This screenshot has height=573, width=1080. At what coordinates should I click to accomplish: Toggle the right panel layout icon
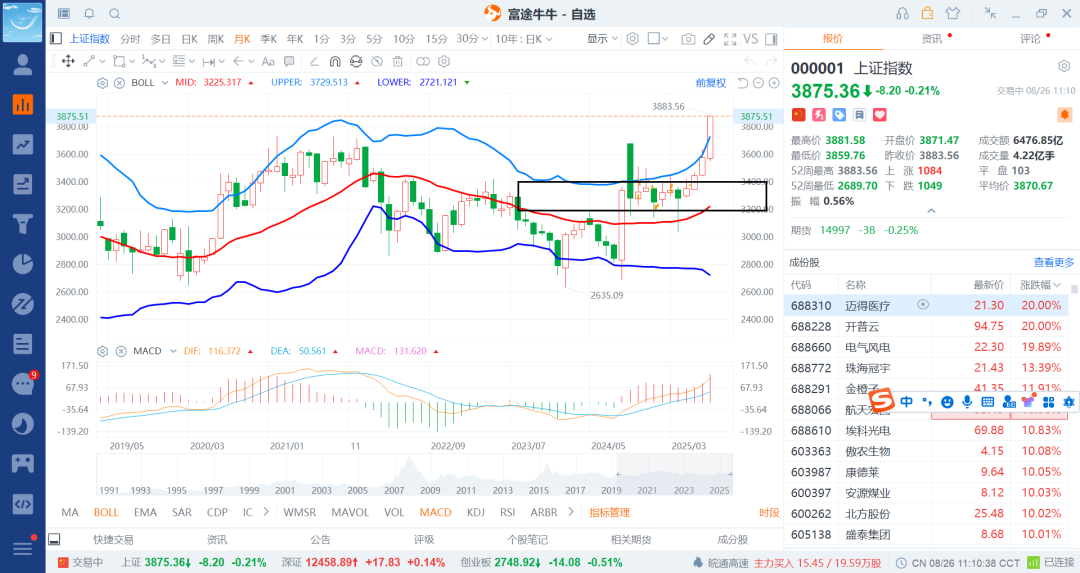pyautogui.click(x=771, y=39)
